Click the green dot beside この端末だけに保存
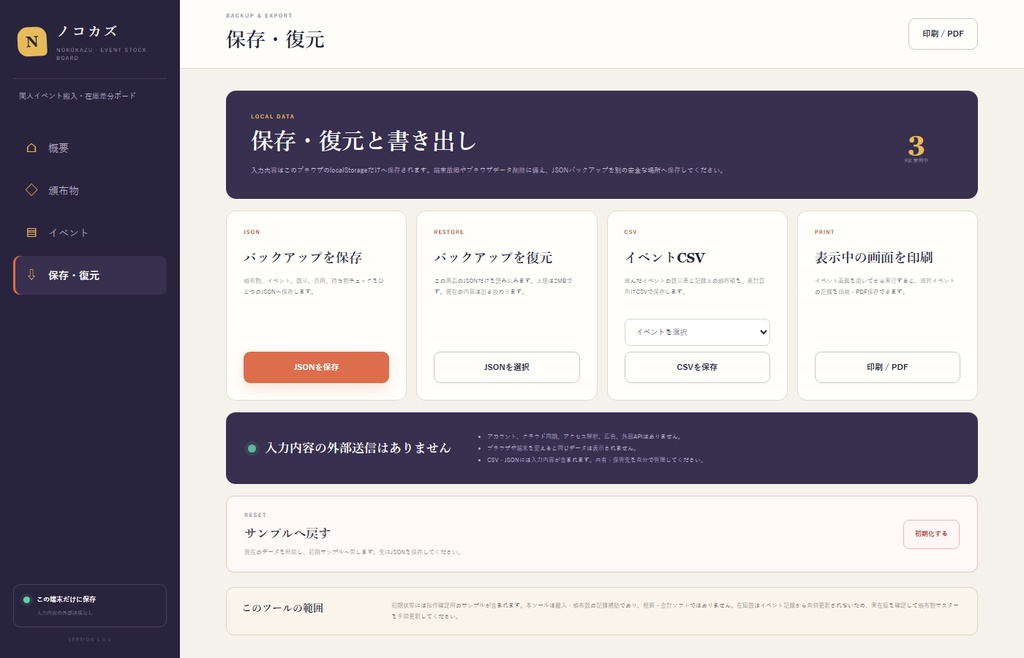Image resolution: width=1024 pixels, height=658 pixels. pos(27,599)
